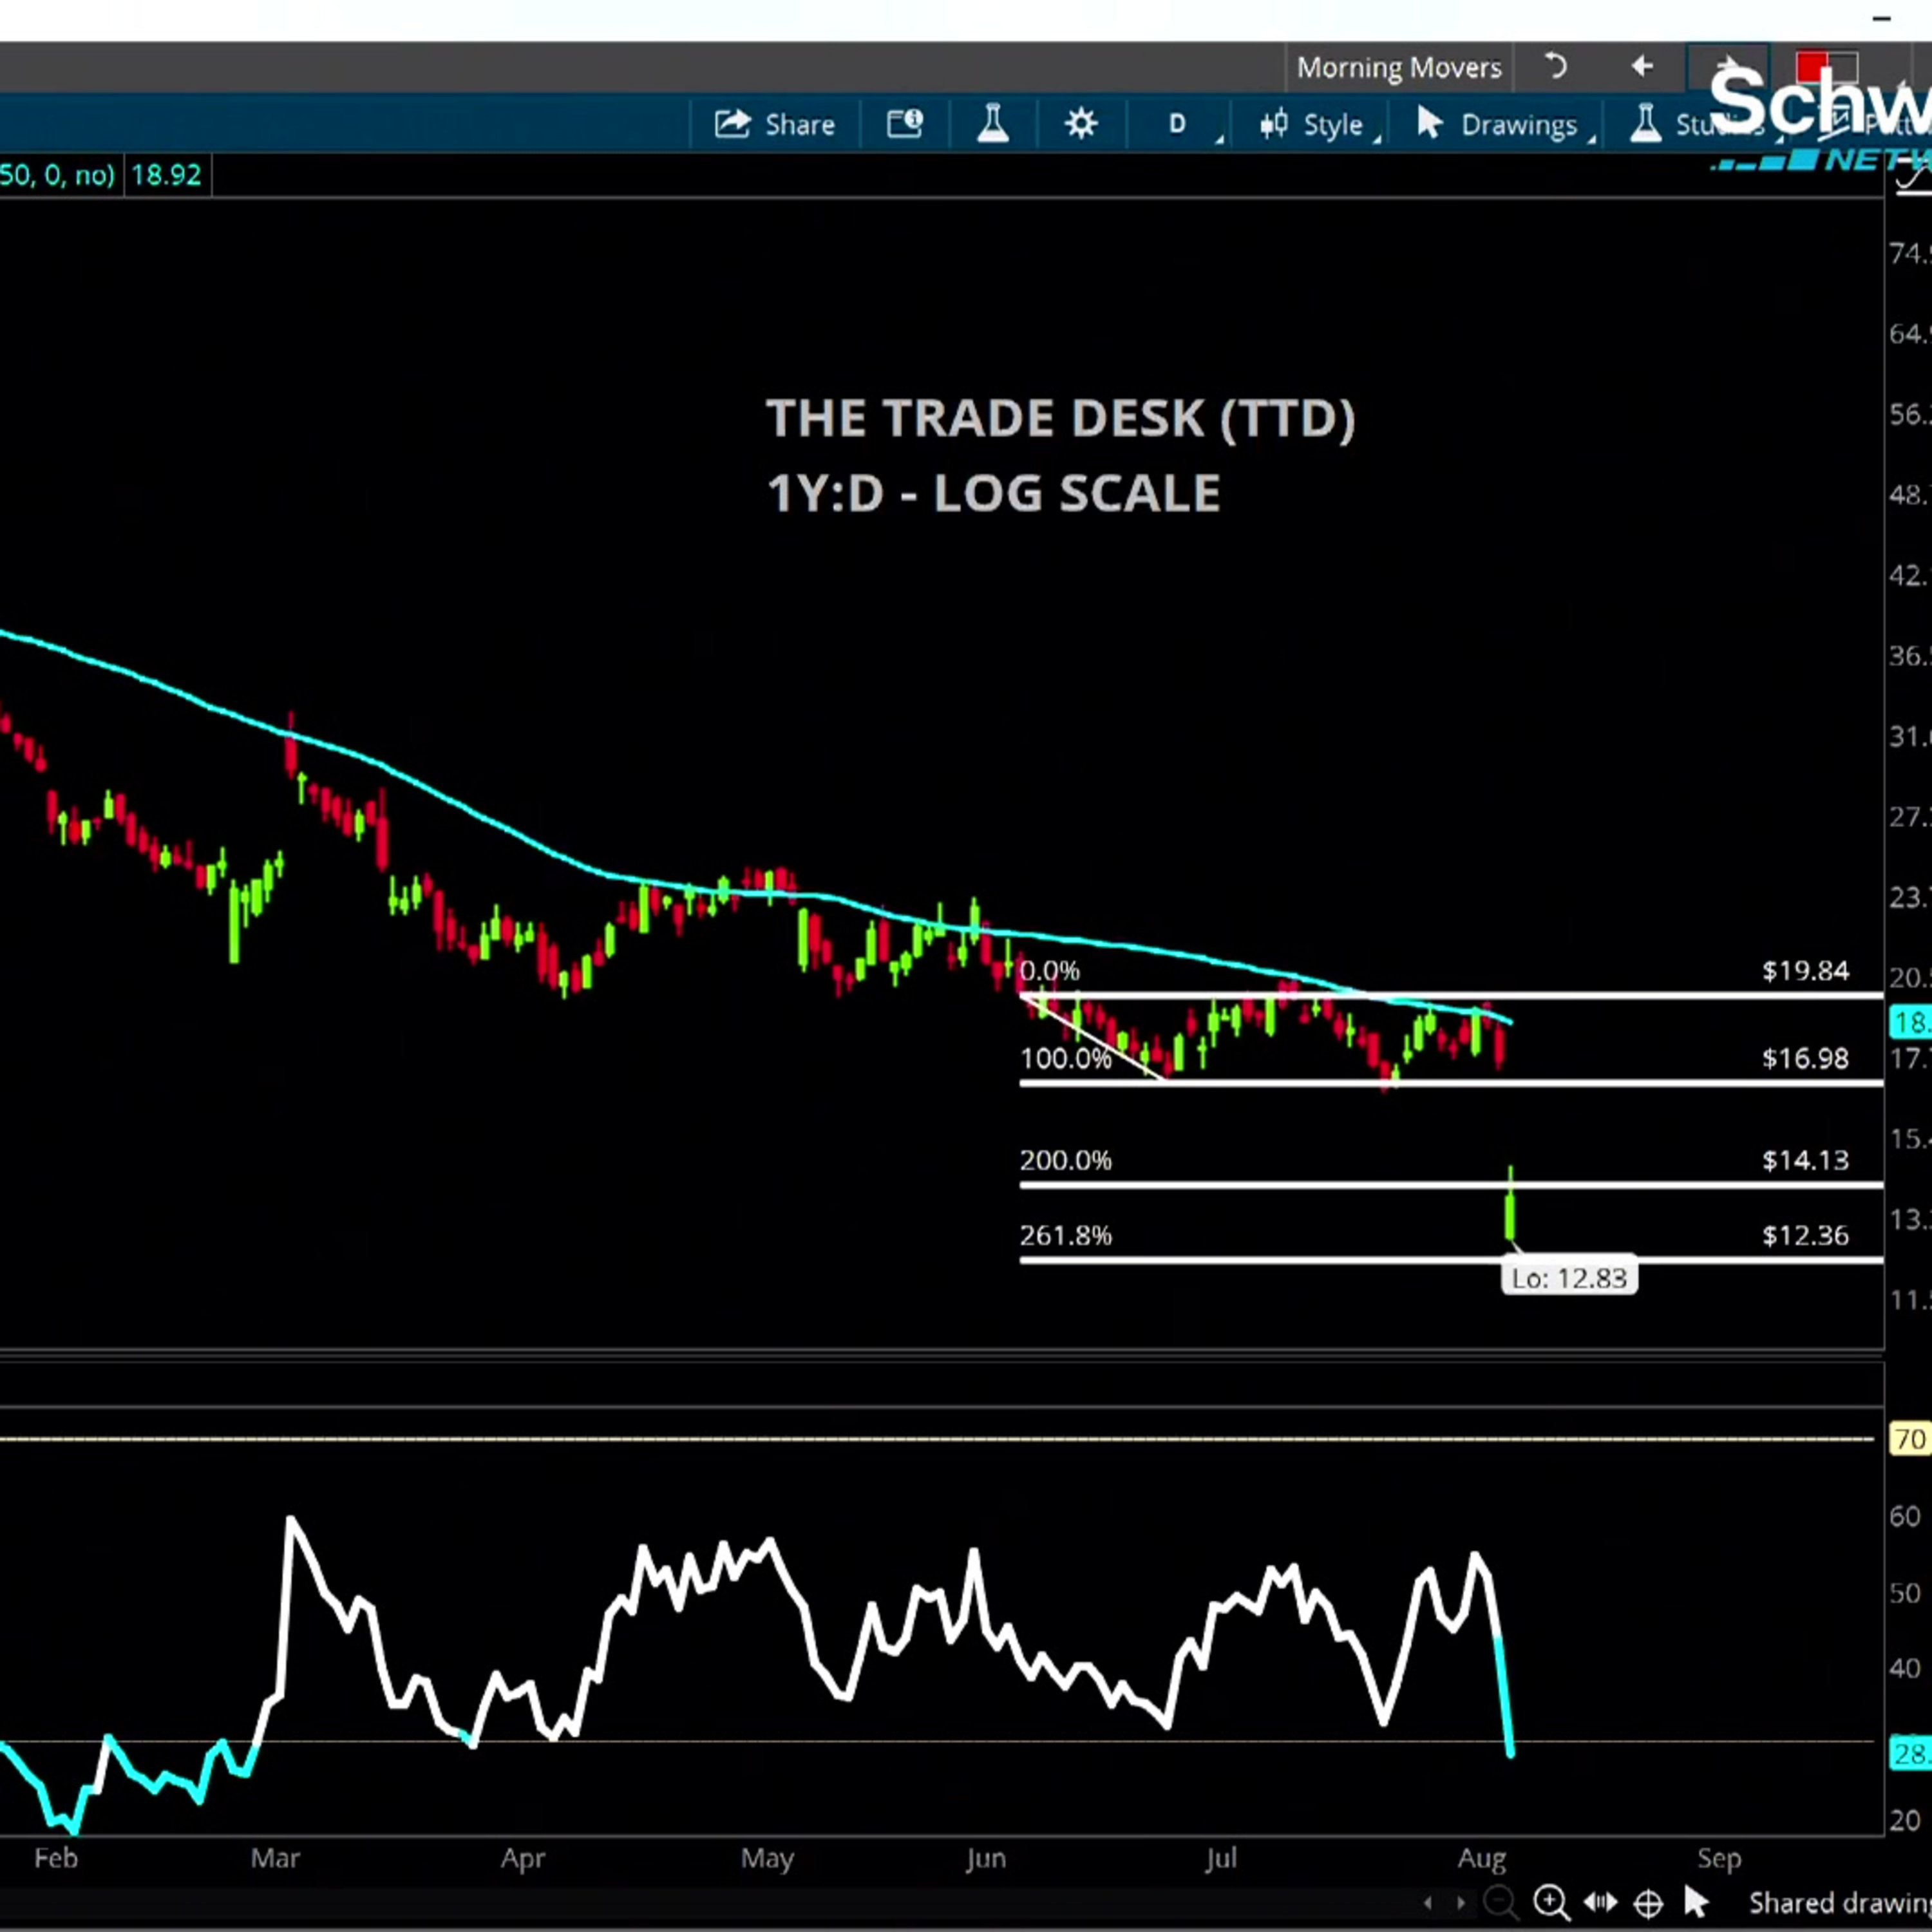This screenshot has width=1932, height=1932.
Task: Click the scroll left small arrow
Action: pos(1427,1903)
